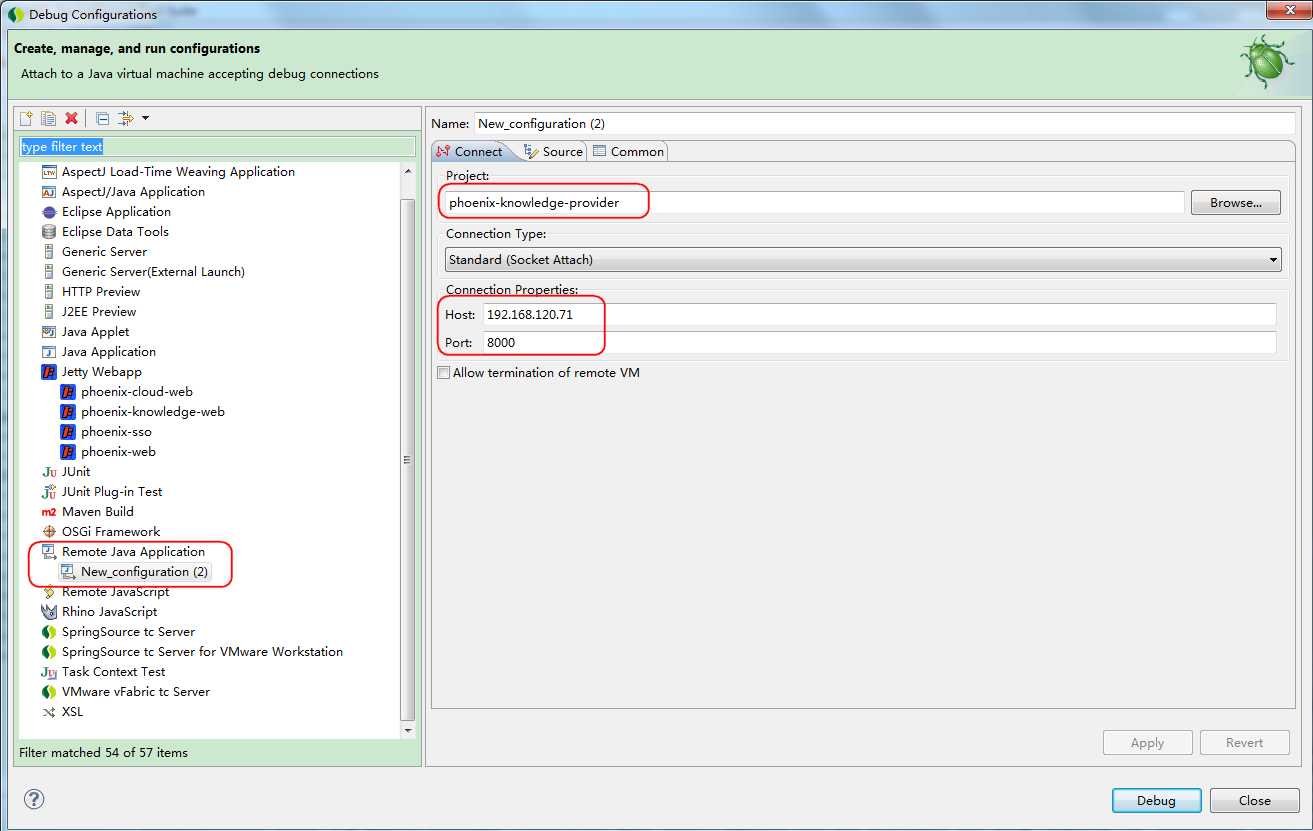Click the JUnit Plug-in Test icon
This screenshot has width=1313, height=831.
[49, 492]
